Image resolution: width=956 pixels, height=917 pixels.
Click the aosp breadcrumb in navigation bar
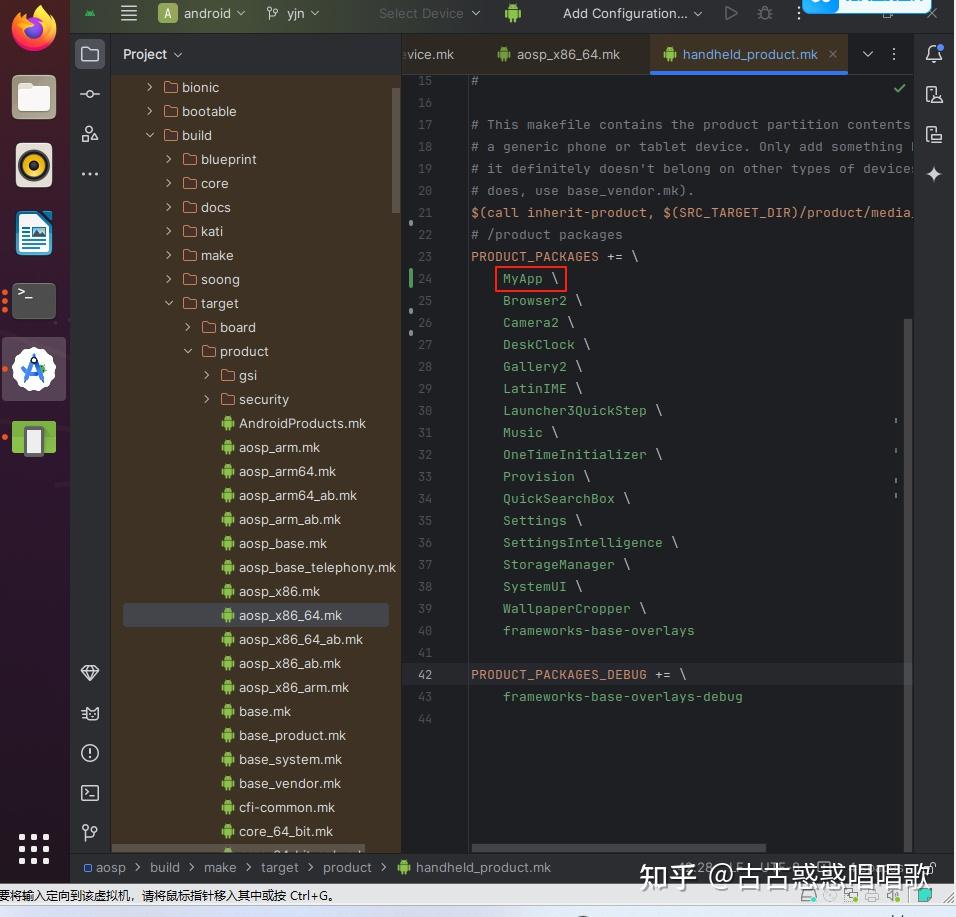pyautogui.click(x=105, y=867)
